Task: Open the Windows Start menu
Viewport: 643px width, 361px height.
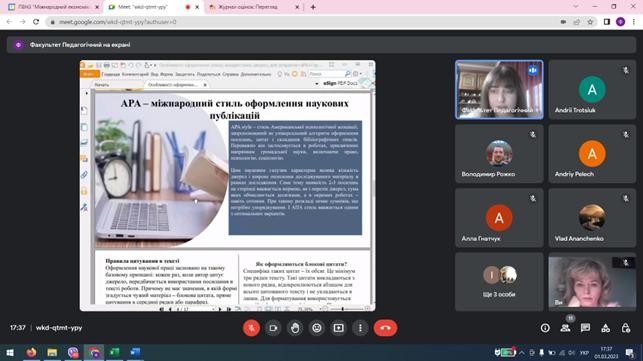Action: click(10, 352)
